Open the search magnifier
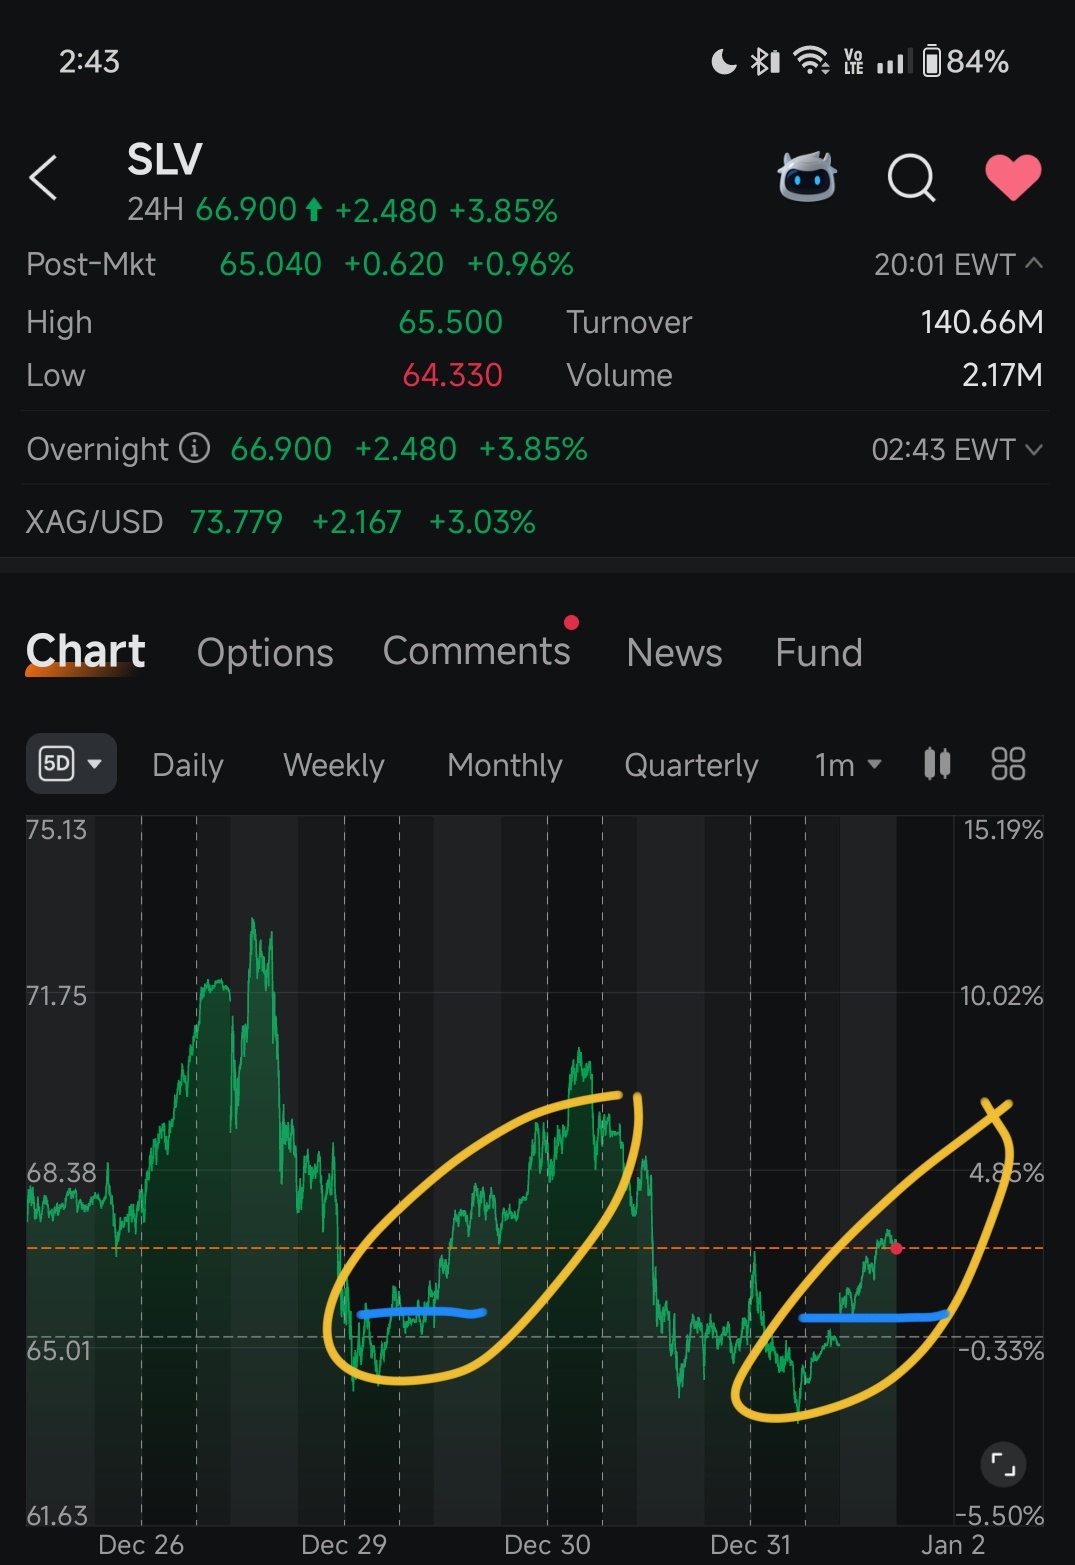The height and width of the screenshot is (1565, 1075). click(x=911, y=178)
